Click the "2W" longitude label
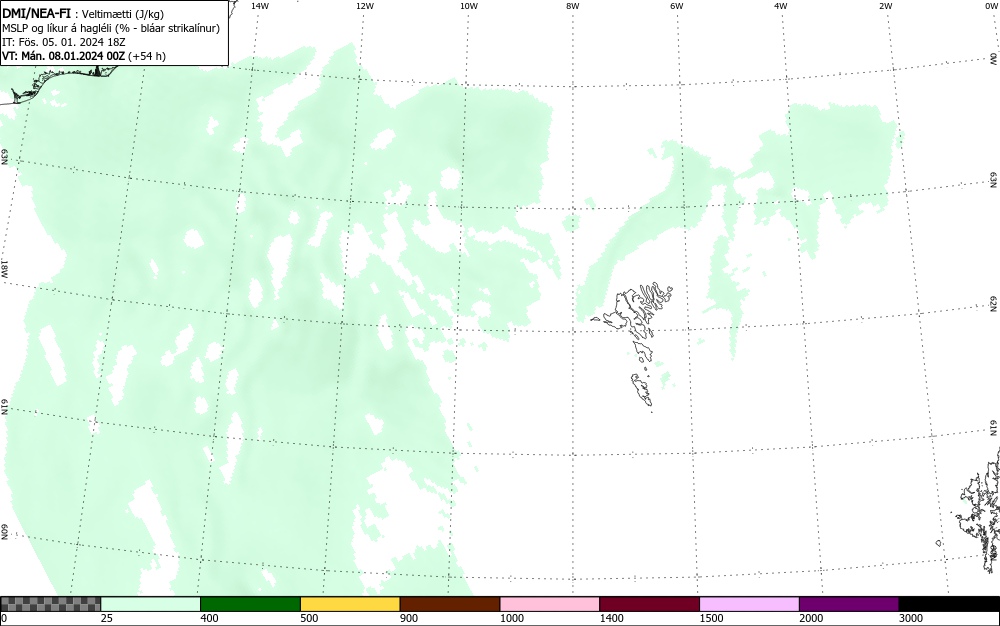Screen dimensions: 1000x626 pyautogui.click(x=885, y=6)
